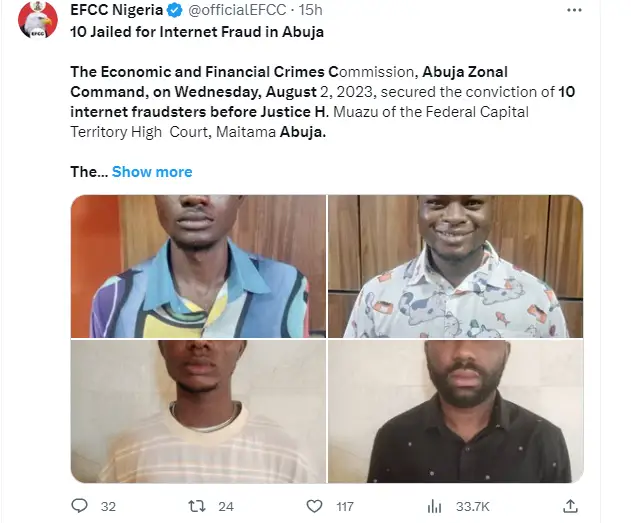This screenshot has width=631, height=523.
Task: Click the 32 replies count
Action: click(x=109, y=507)
